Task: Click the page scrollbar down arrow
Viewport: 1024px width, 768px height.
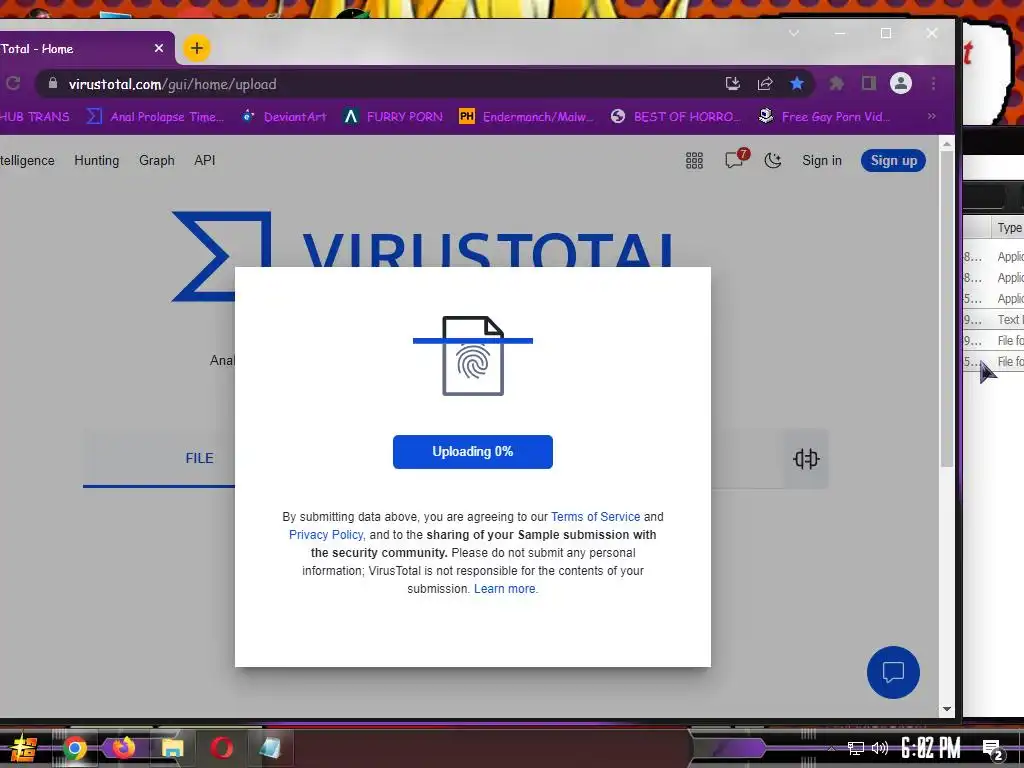Action: [947, 709]
